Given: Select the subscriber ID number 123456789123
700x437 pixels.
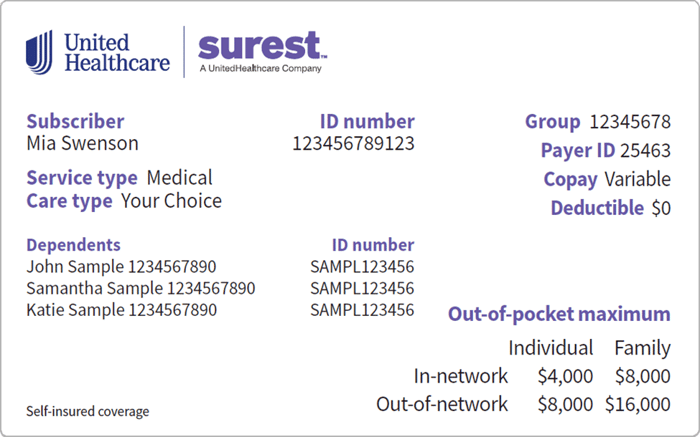Looking at the screenshot, I should (x=353, y=143).
